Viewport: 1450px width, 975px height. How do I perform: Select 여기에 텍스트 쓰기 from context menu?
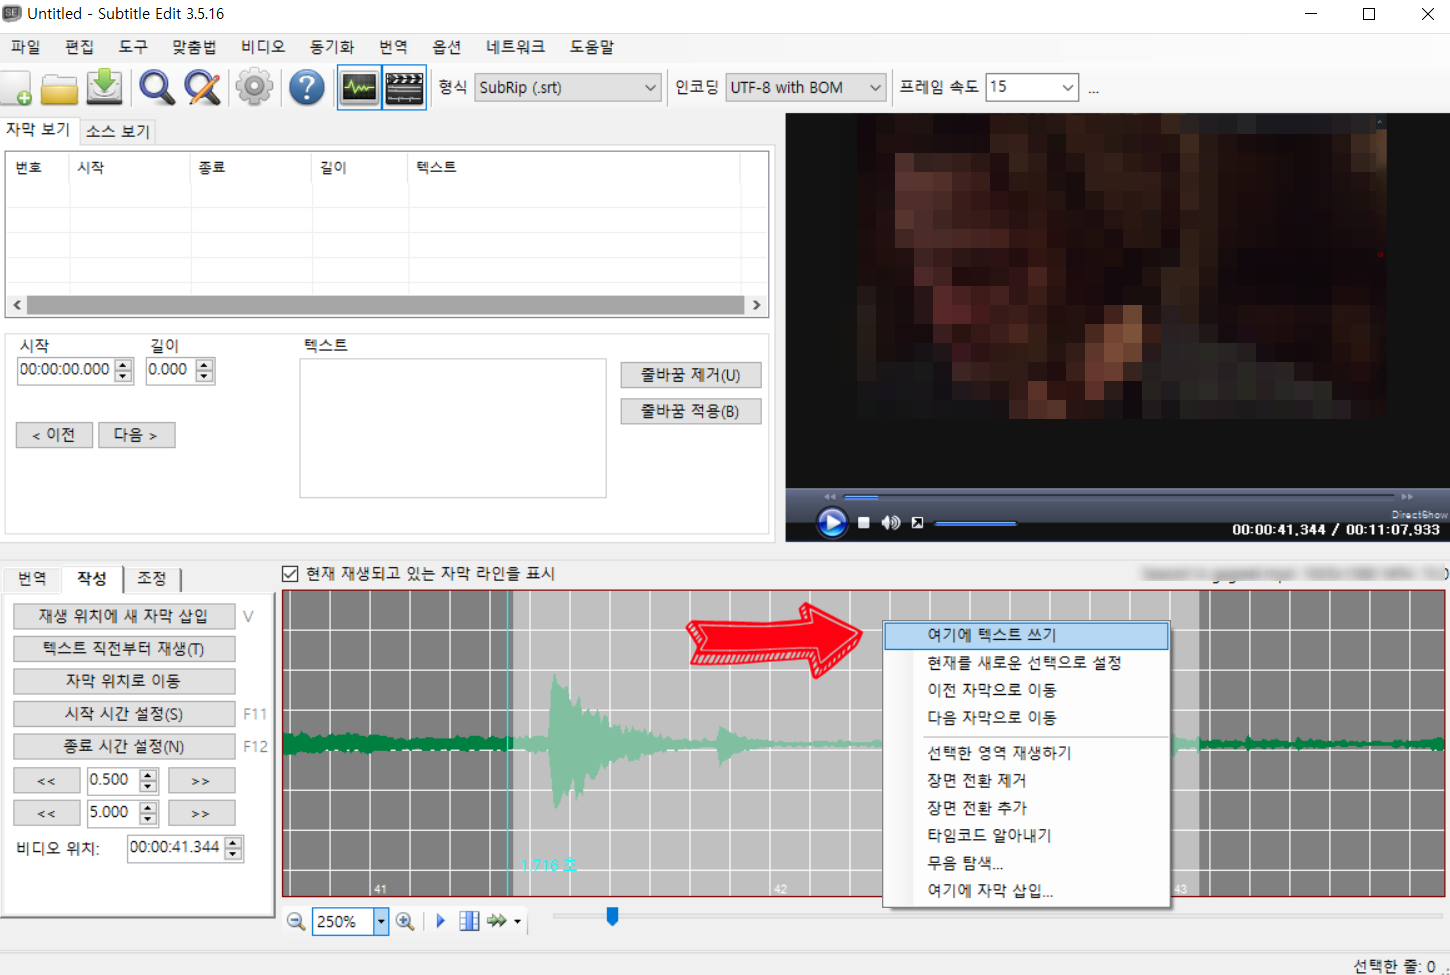[1025, 634]
